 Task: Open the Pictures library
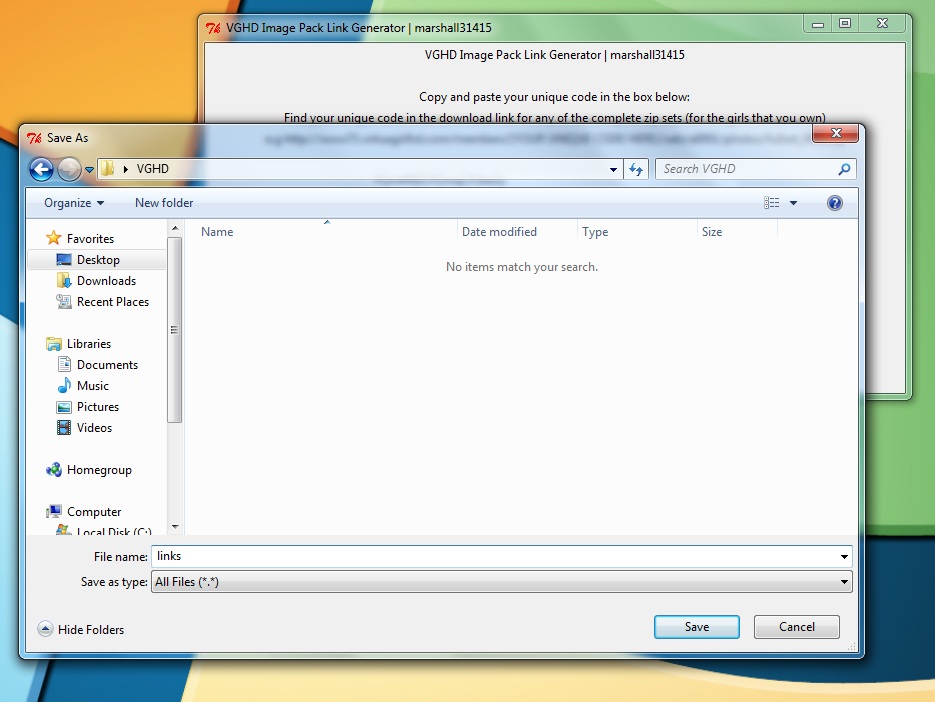98,407
